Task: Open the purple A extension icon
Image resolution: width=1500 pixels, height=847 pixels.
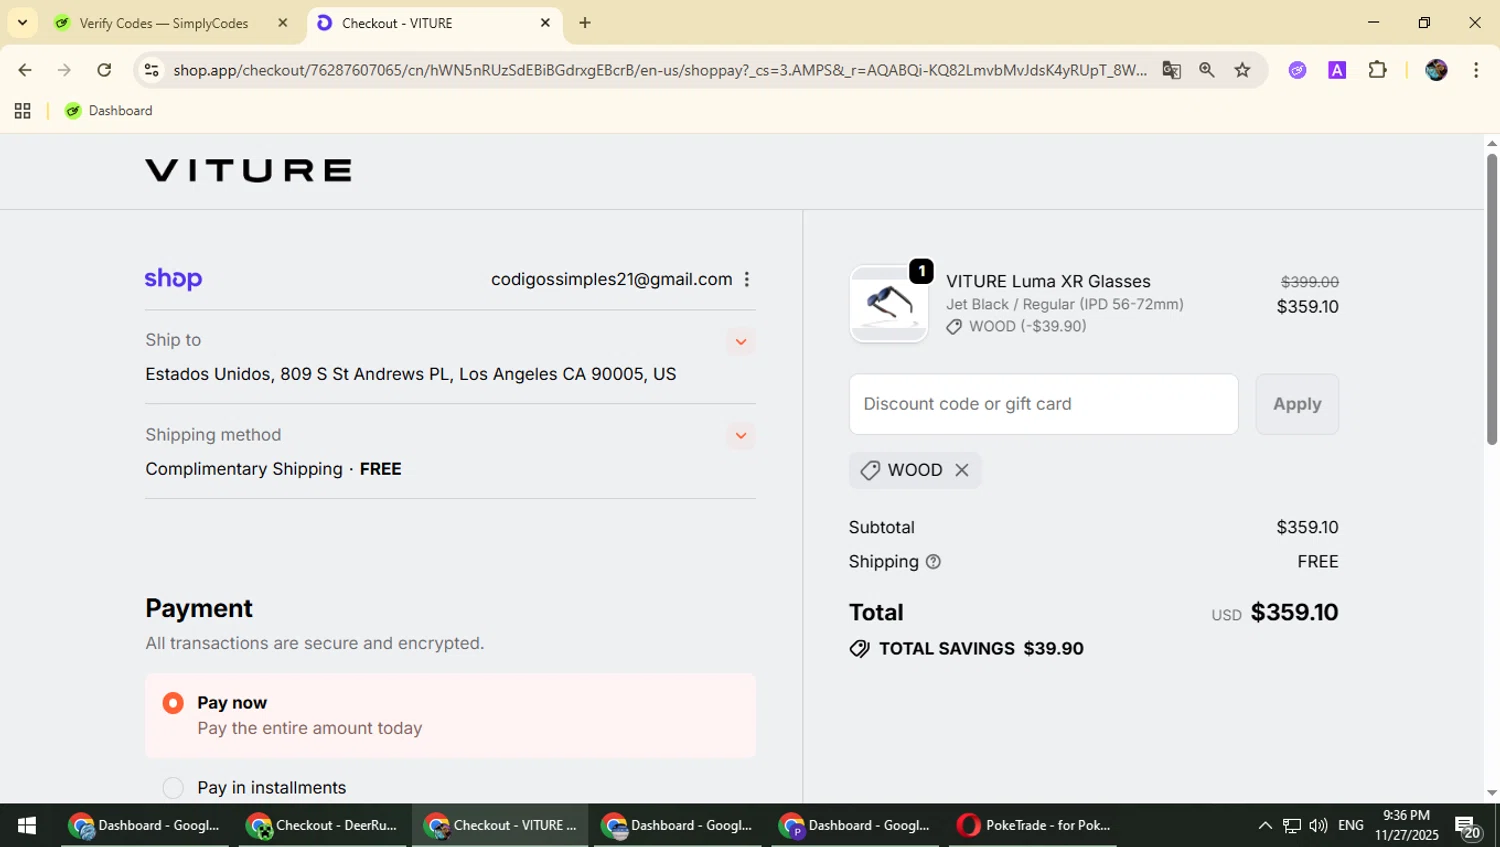Action: click(x=1337, y=70)
